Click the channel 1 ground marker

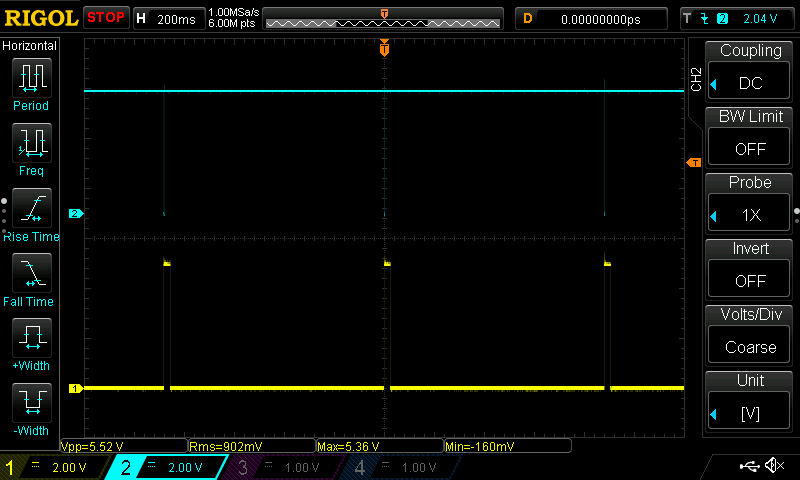76,389
